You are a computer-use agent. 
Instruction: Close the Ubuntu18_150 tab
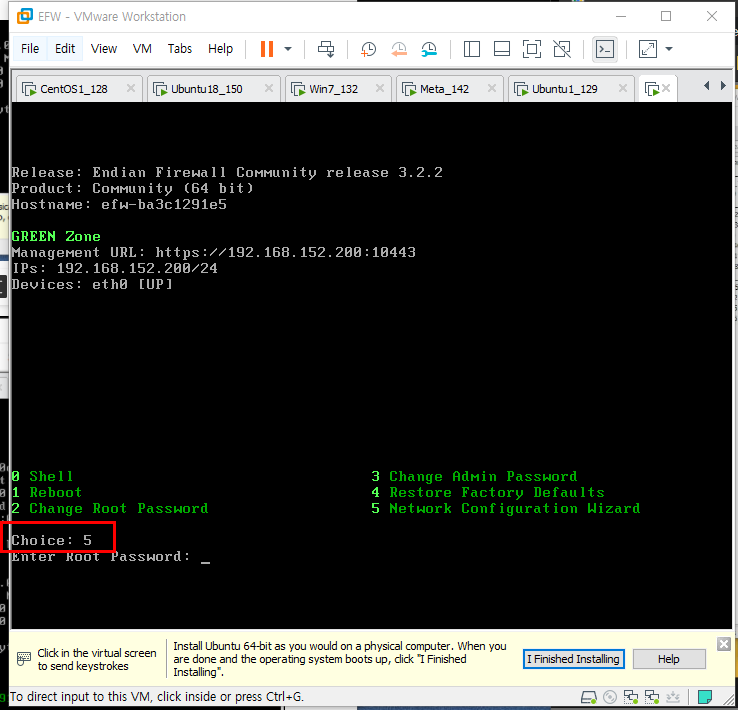(269, 88)
